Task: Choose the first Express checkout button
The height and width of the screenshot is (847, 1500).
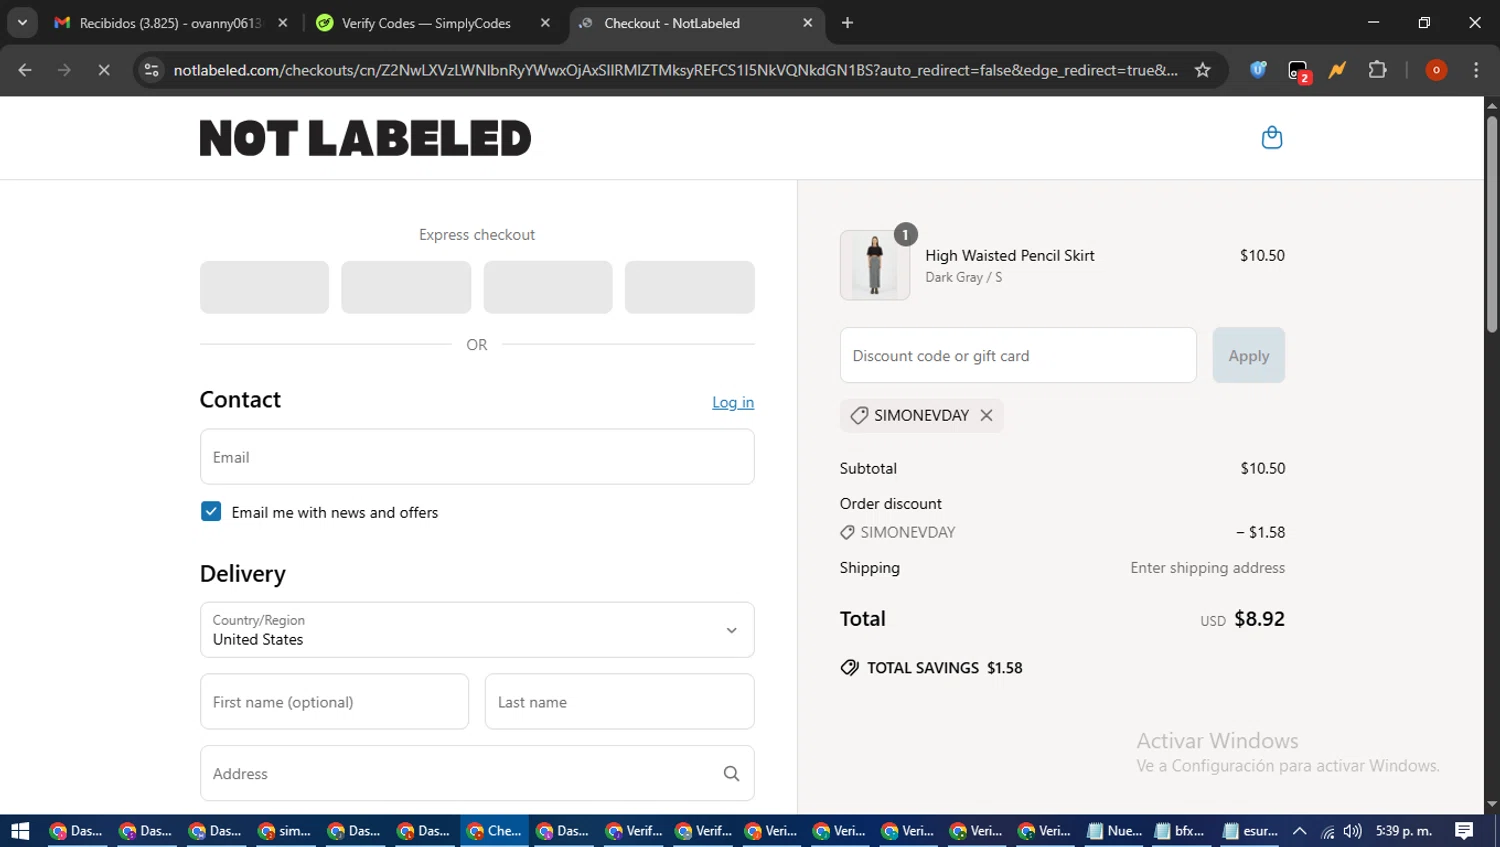Action: (264, 287)
